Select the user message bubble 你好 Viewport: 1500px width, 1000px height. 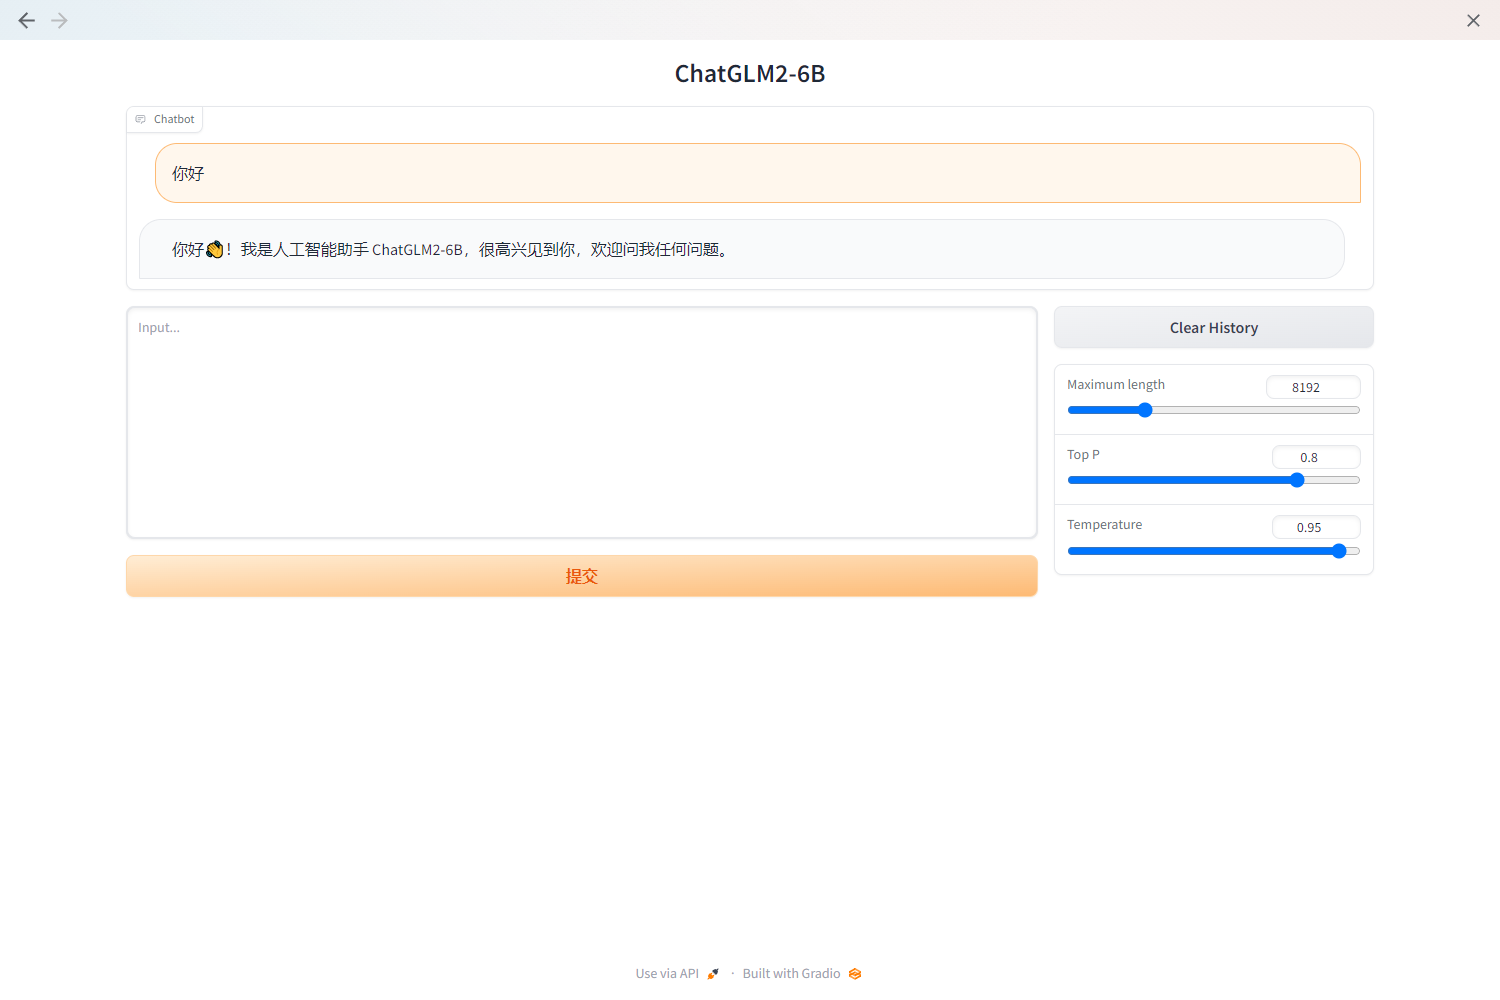tap(758, 173)
